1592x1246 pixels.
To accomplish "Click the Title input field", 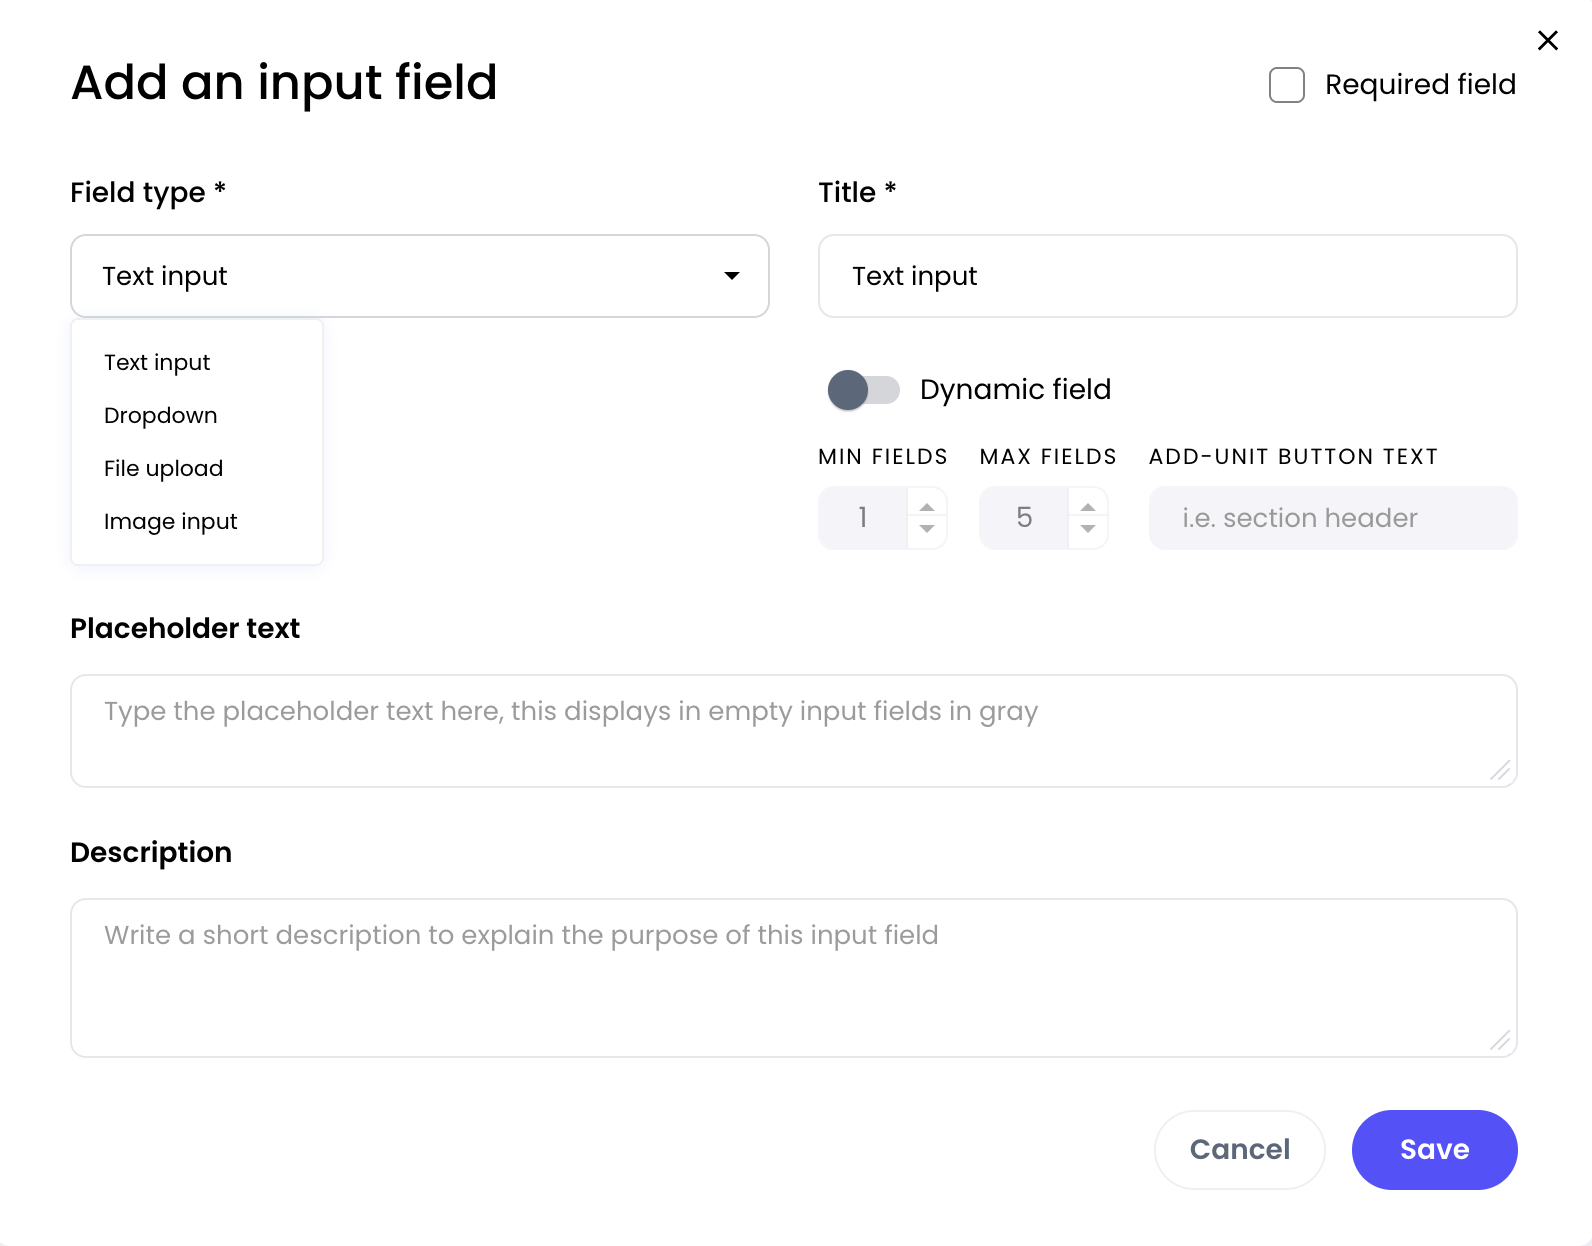I will (1167, 276).
